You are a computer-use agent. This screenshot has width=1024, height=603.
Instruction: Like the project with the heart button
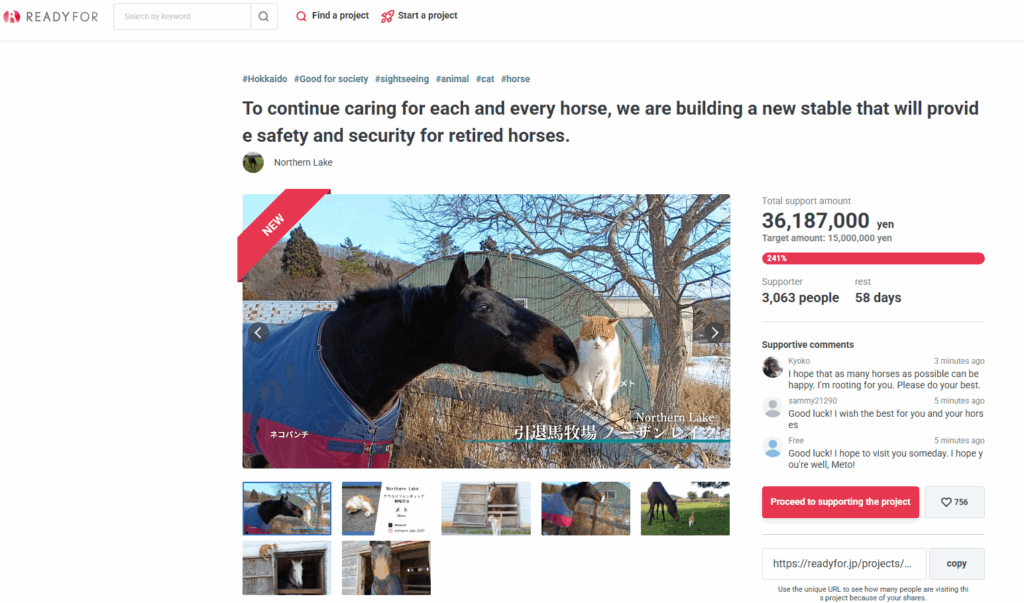954,502
